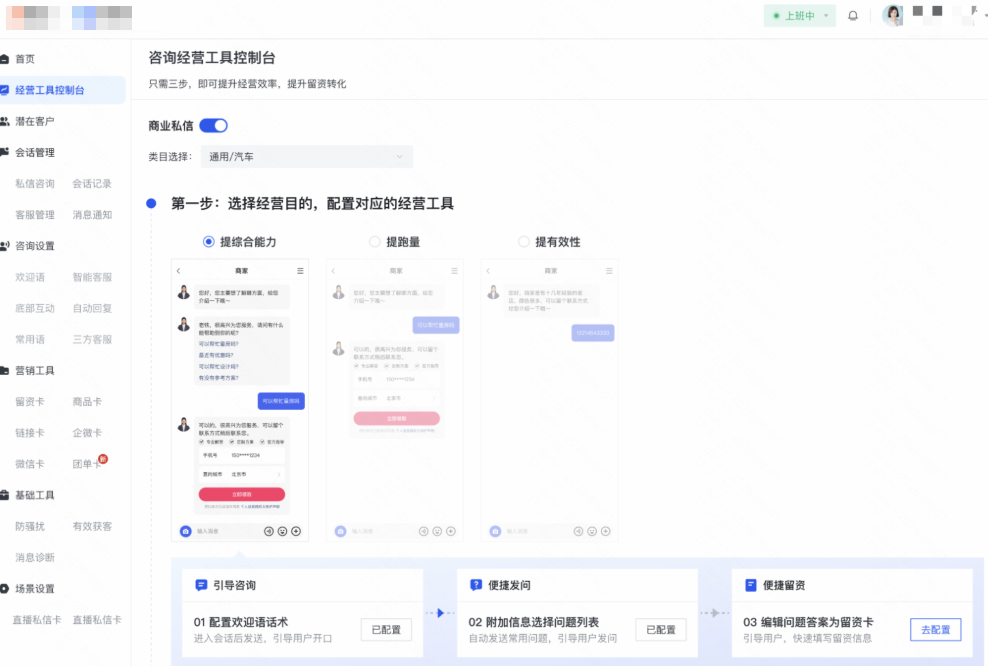This screenshot has width=988, height=666.
Task: Click the 咨询设置 icon in sidebar
Action: (4, 246)
